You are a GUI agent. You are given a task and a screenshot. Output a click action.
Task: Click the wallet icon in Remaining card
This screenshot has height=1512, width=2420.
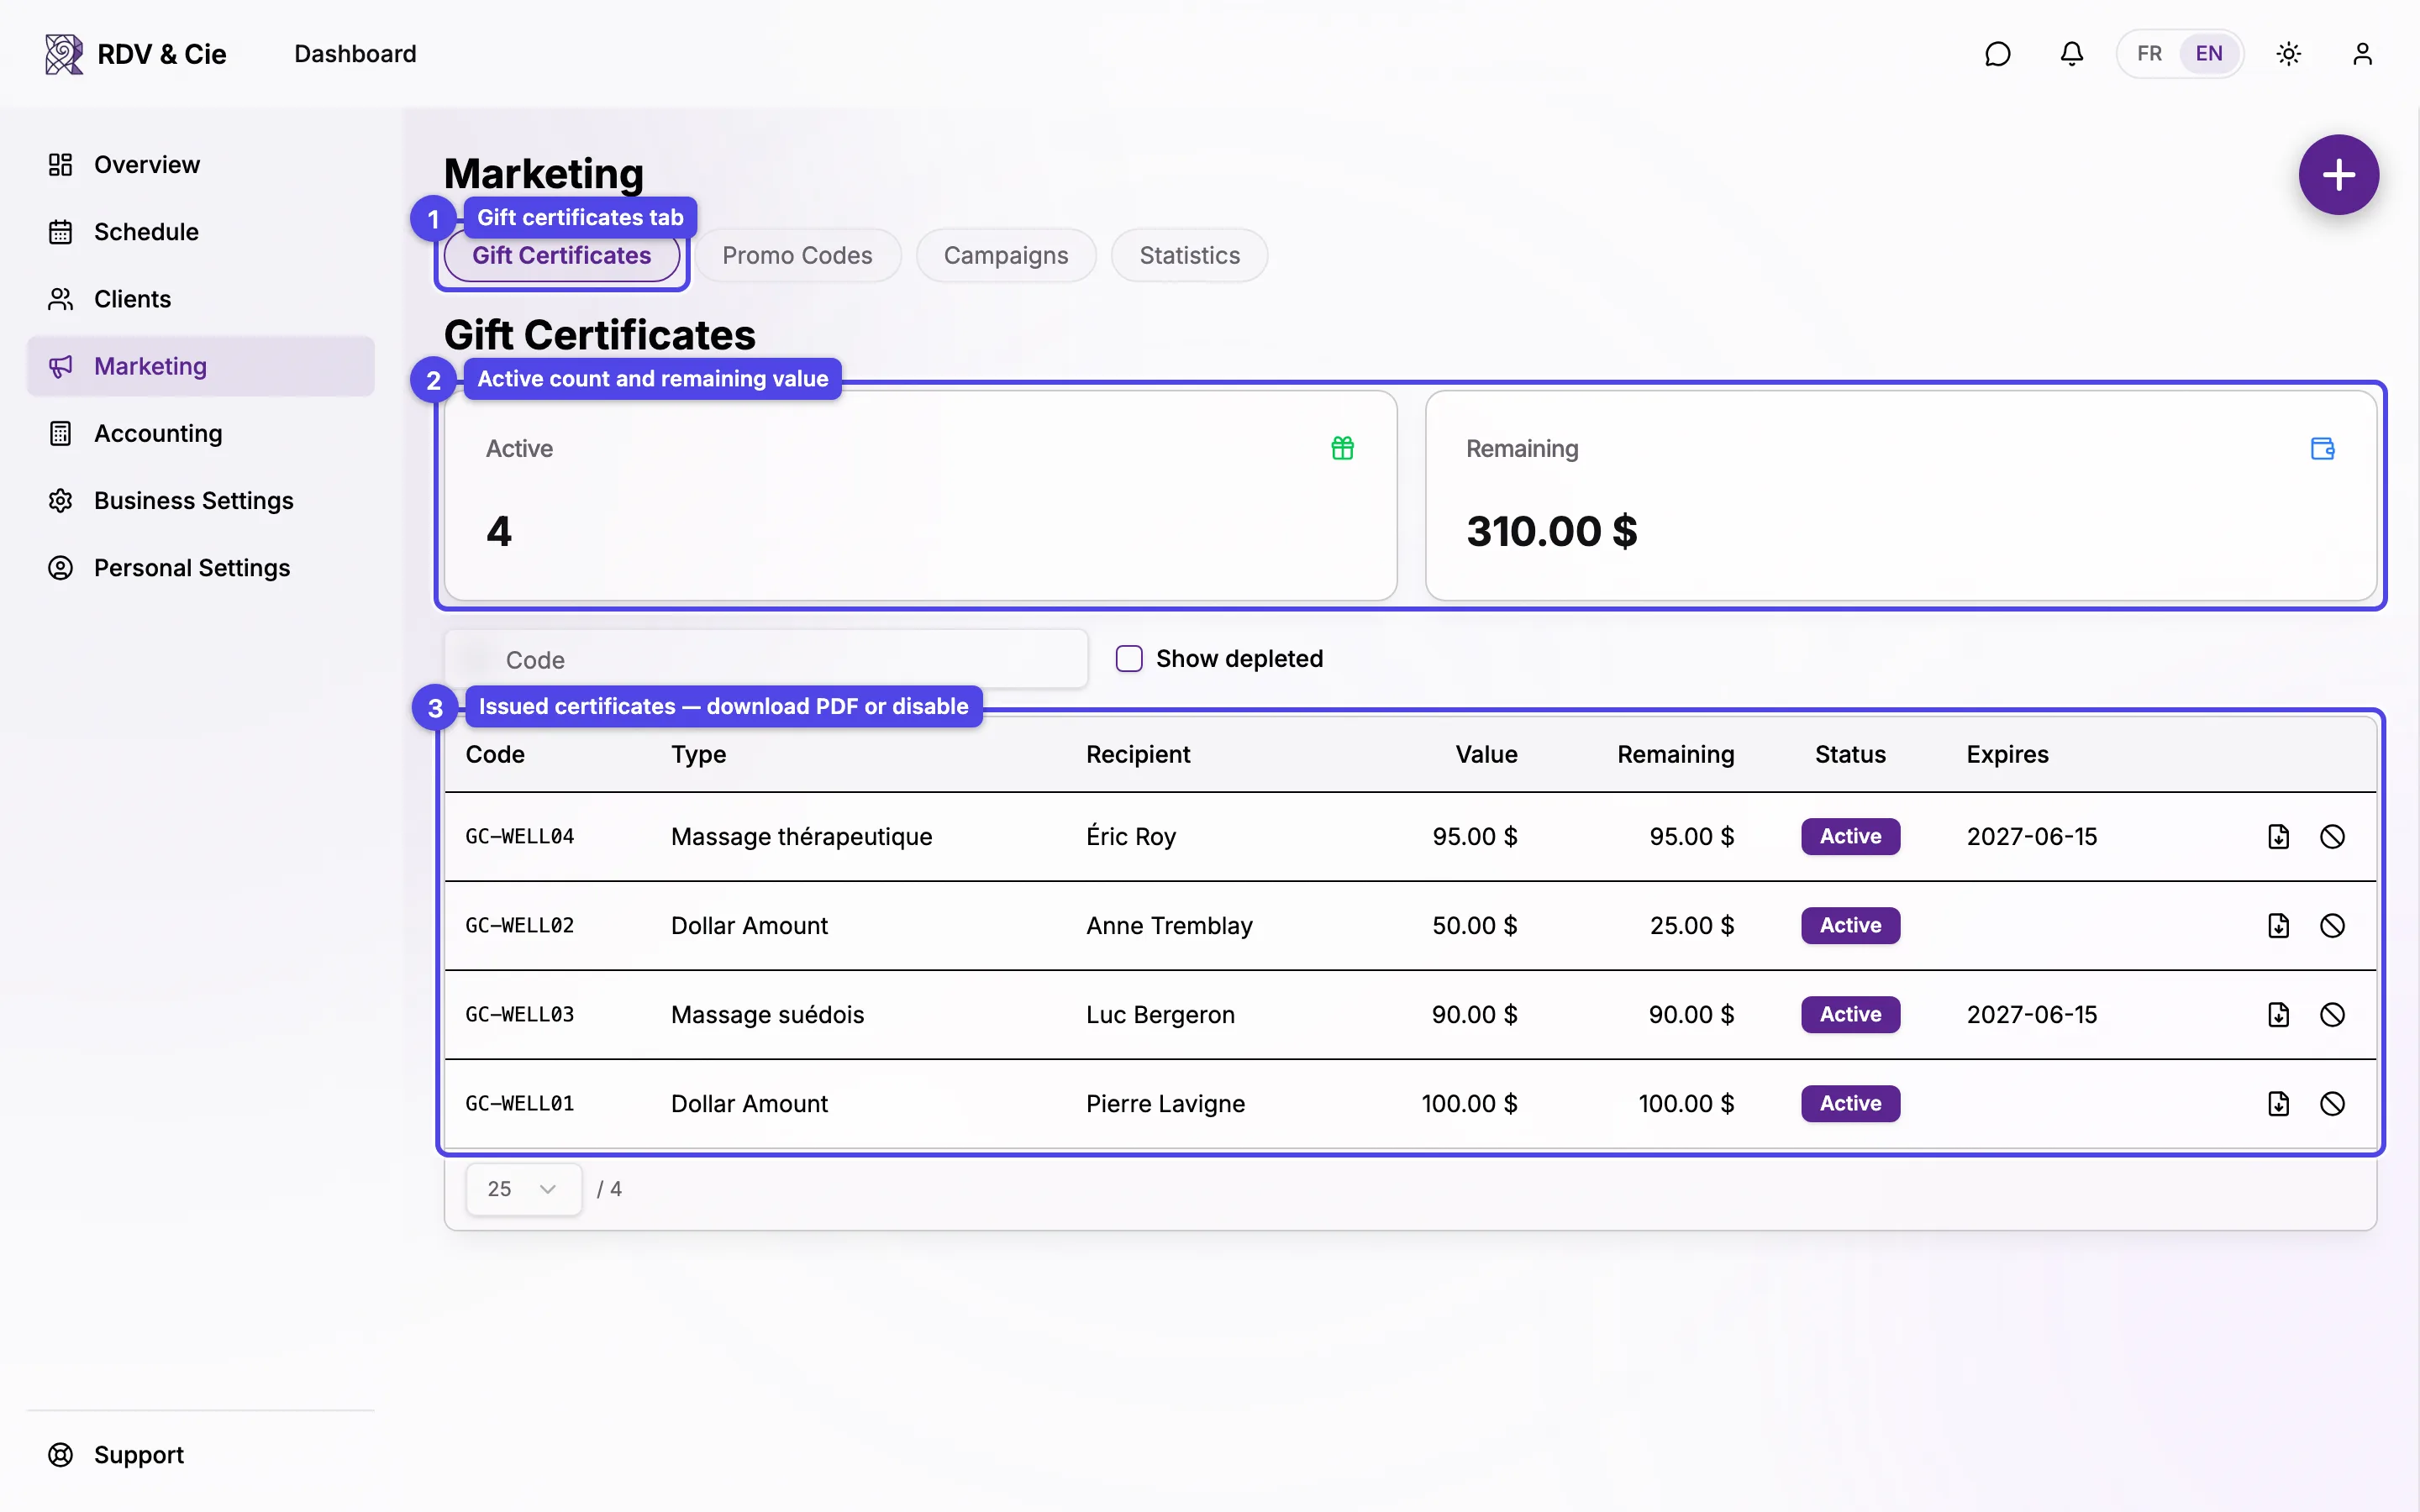[2322, 448]
